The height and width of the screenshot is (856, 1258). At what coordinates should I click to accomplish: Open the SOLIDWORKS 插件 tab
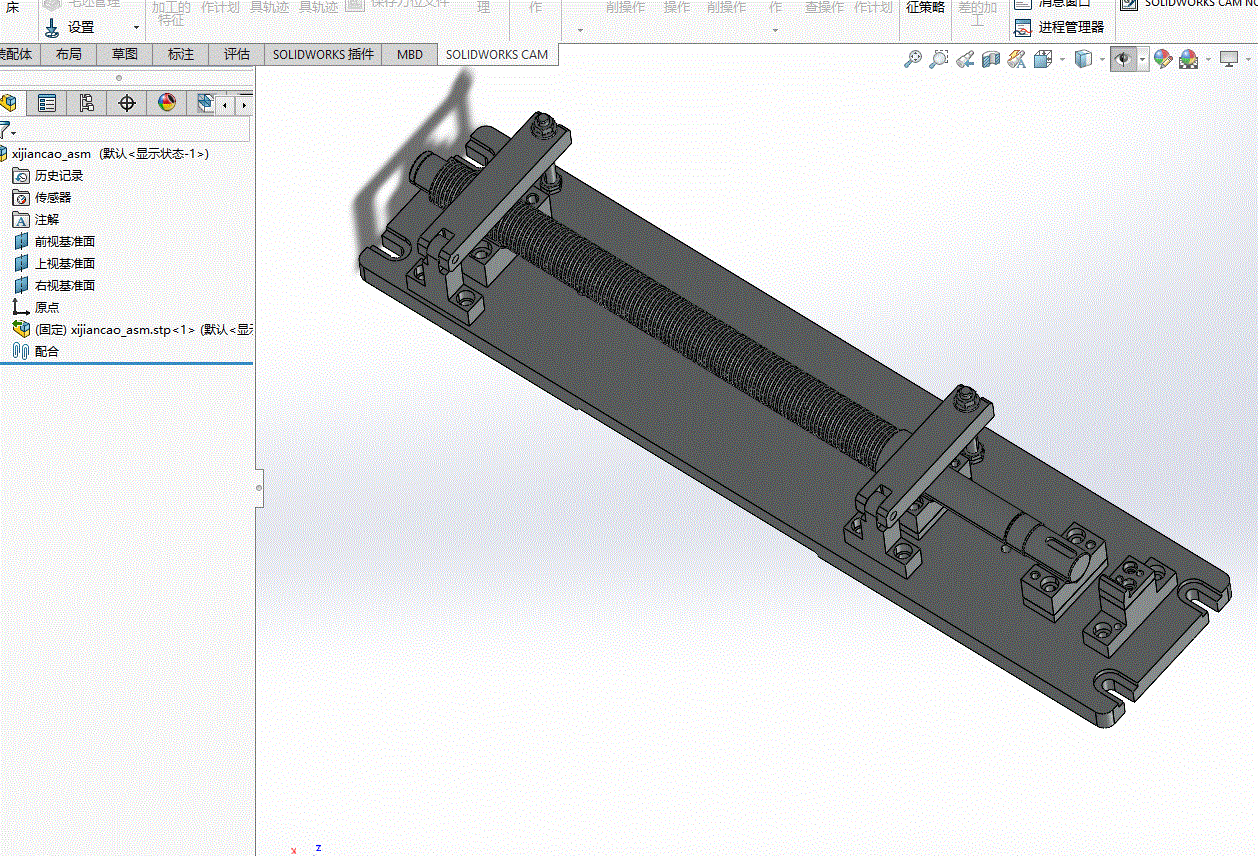[x=323, y=54]
